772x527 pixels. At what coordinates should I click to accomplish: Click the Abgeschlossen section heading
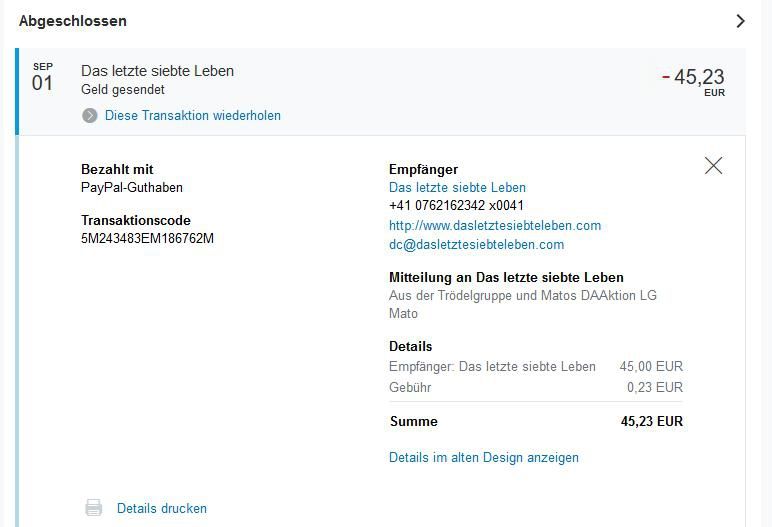73,21
